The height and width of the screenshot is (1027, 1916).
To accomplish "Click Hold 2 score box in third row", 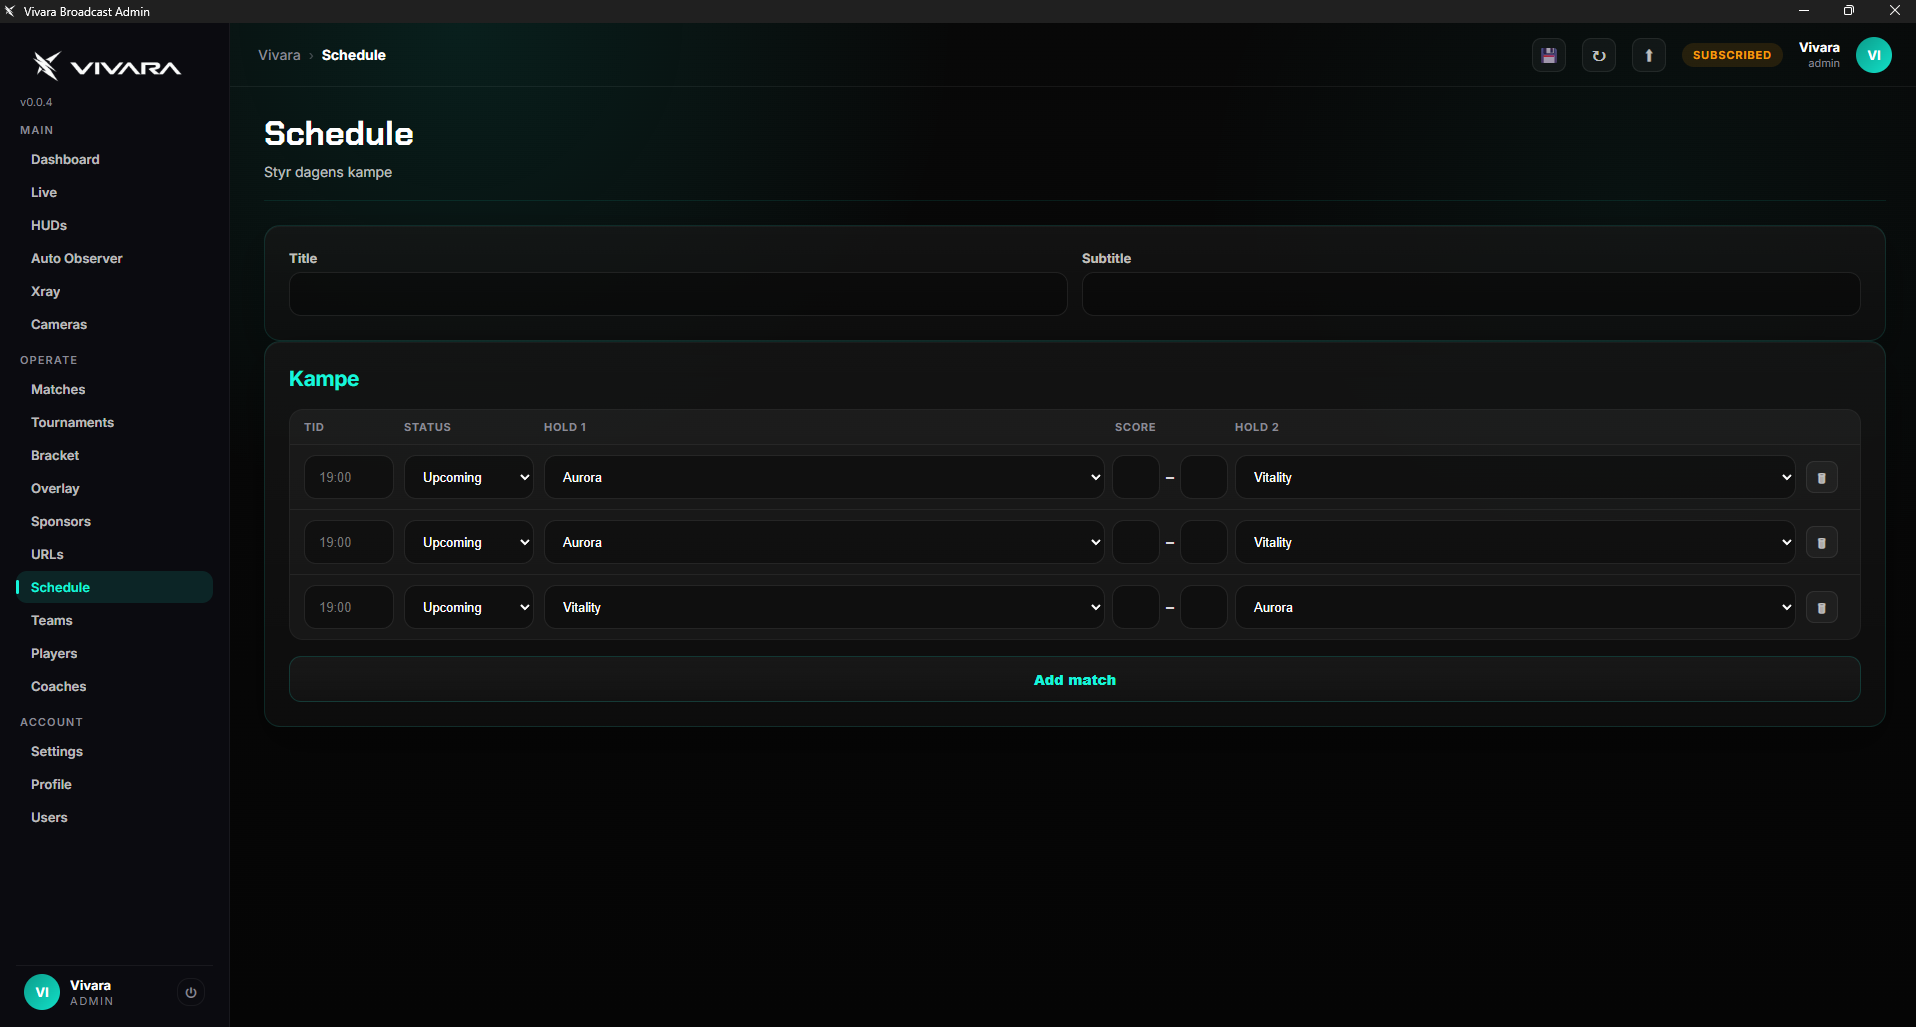I will pyautogui.click(x=1204, y=607).
